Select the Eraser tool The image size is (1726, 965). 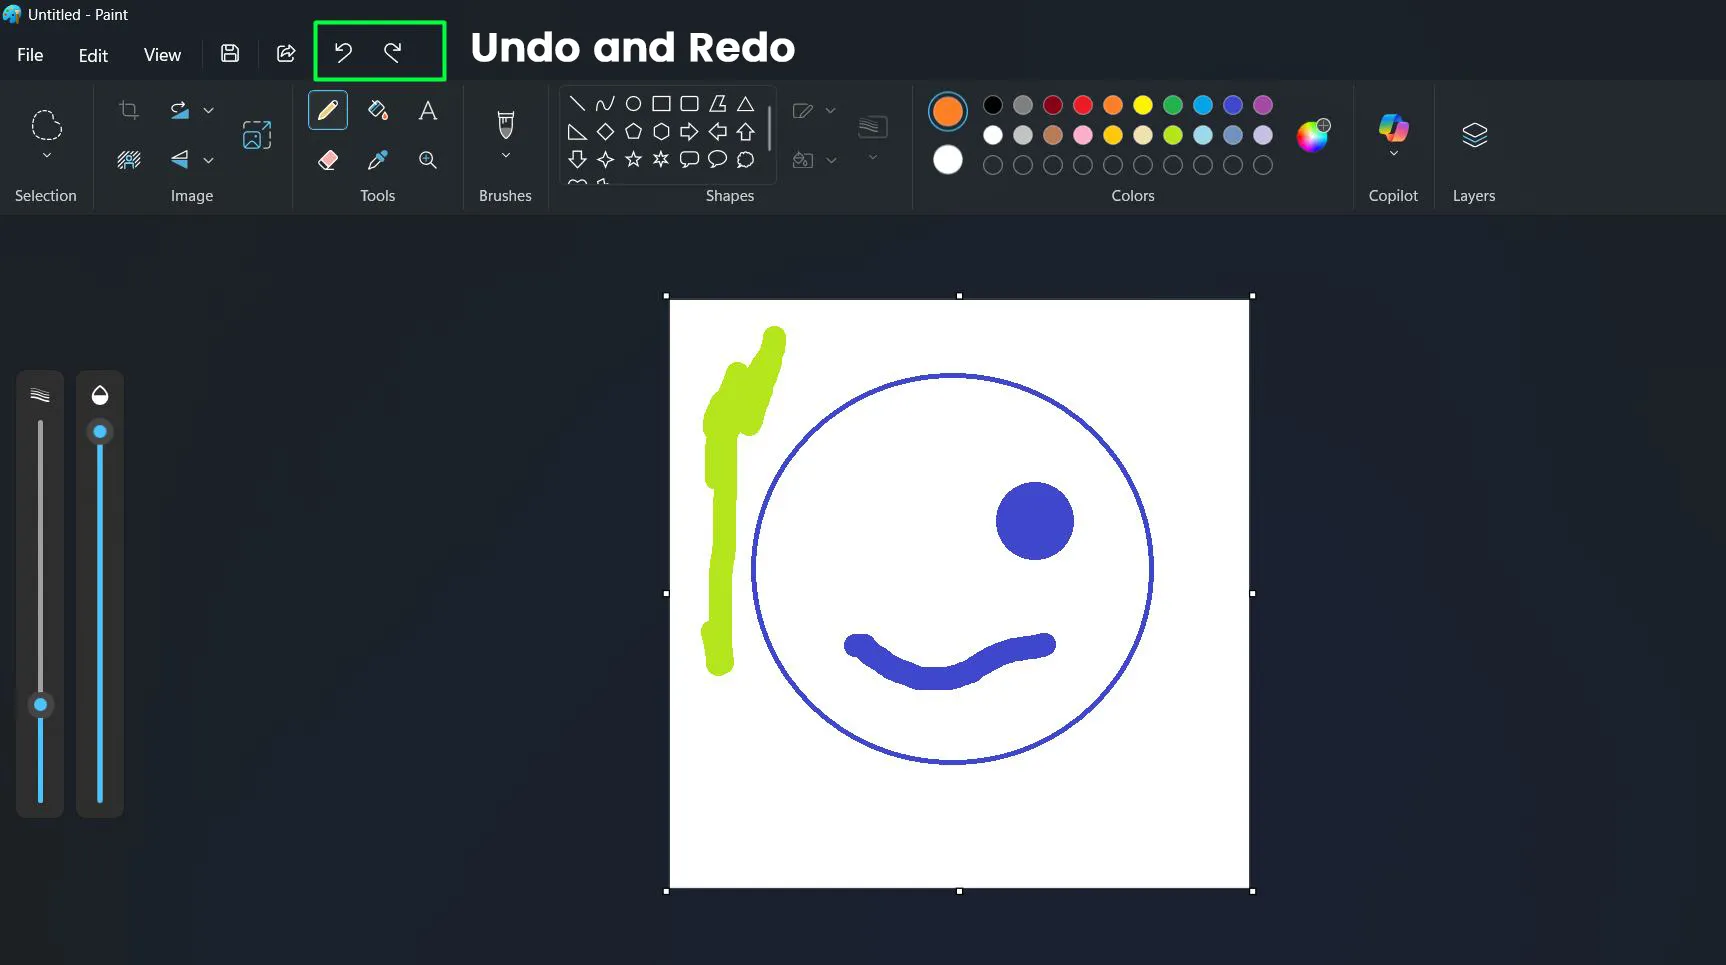click(x=328, y=160)
